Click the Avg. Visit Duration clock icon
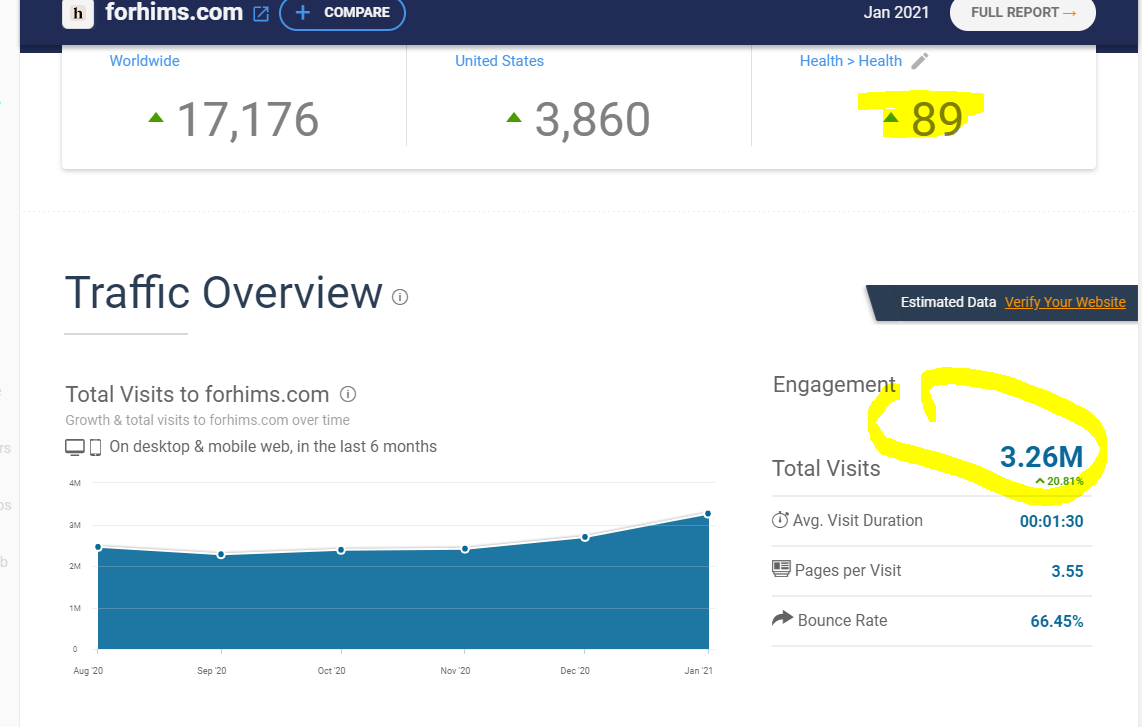The height and width of the screenshot is (727, 1142). (780, 520)
